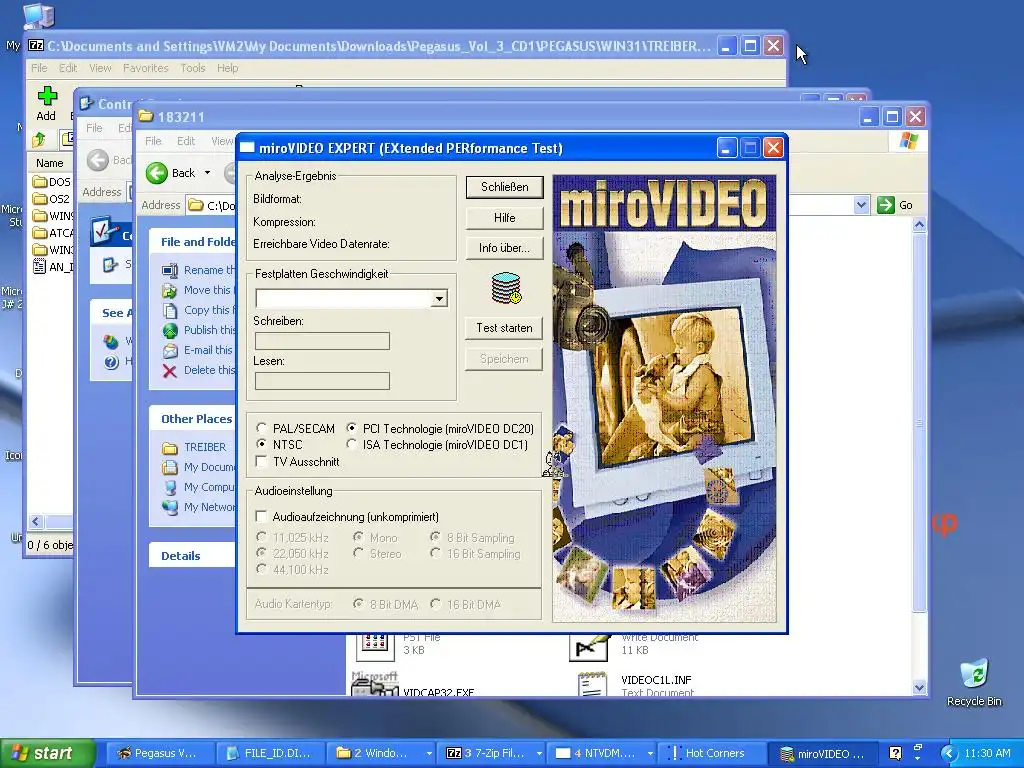
Task: Open FILE_ID.DI... taskbar button
Action: [x=270, y=753]
